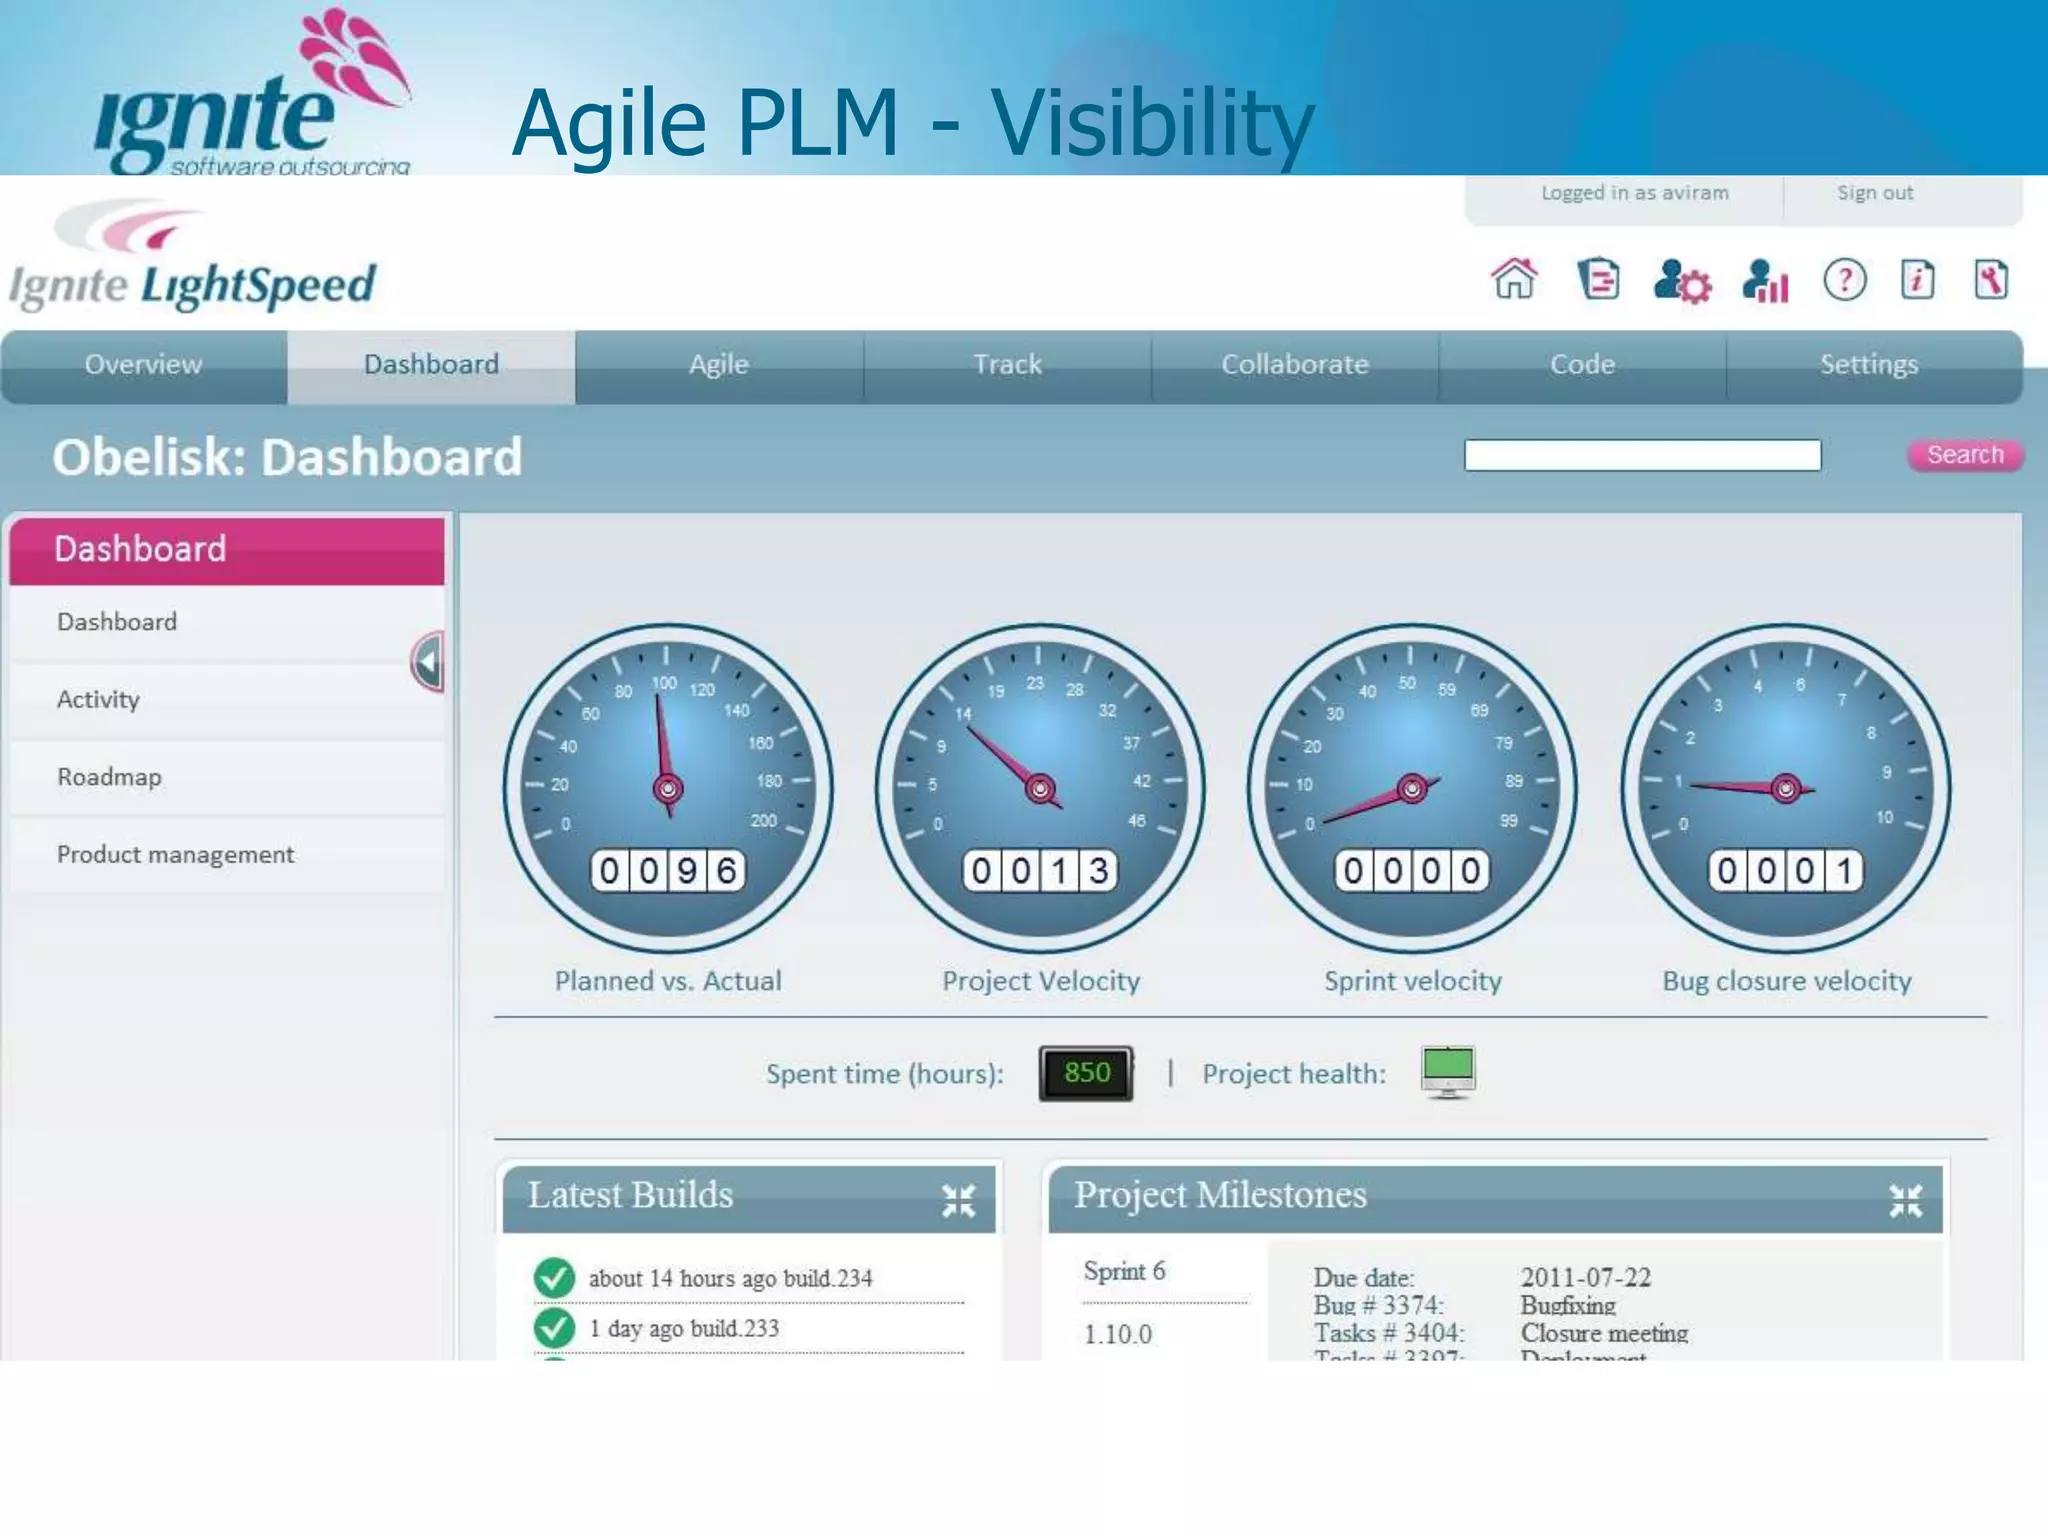The width and height of the screenshot is (2048, 1536).
Task: Click the wrench tools page icon
Action: click(1990, 279)
